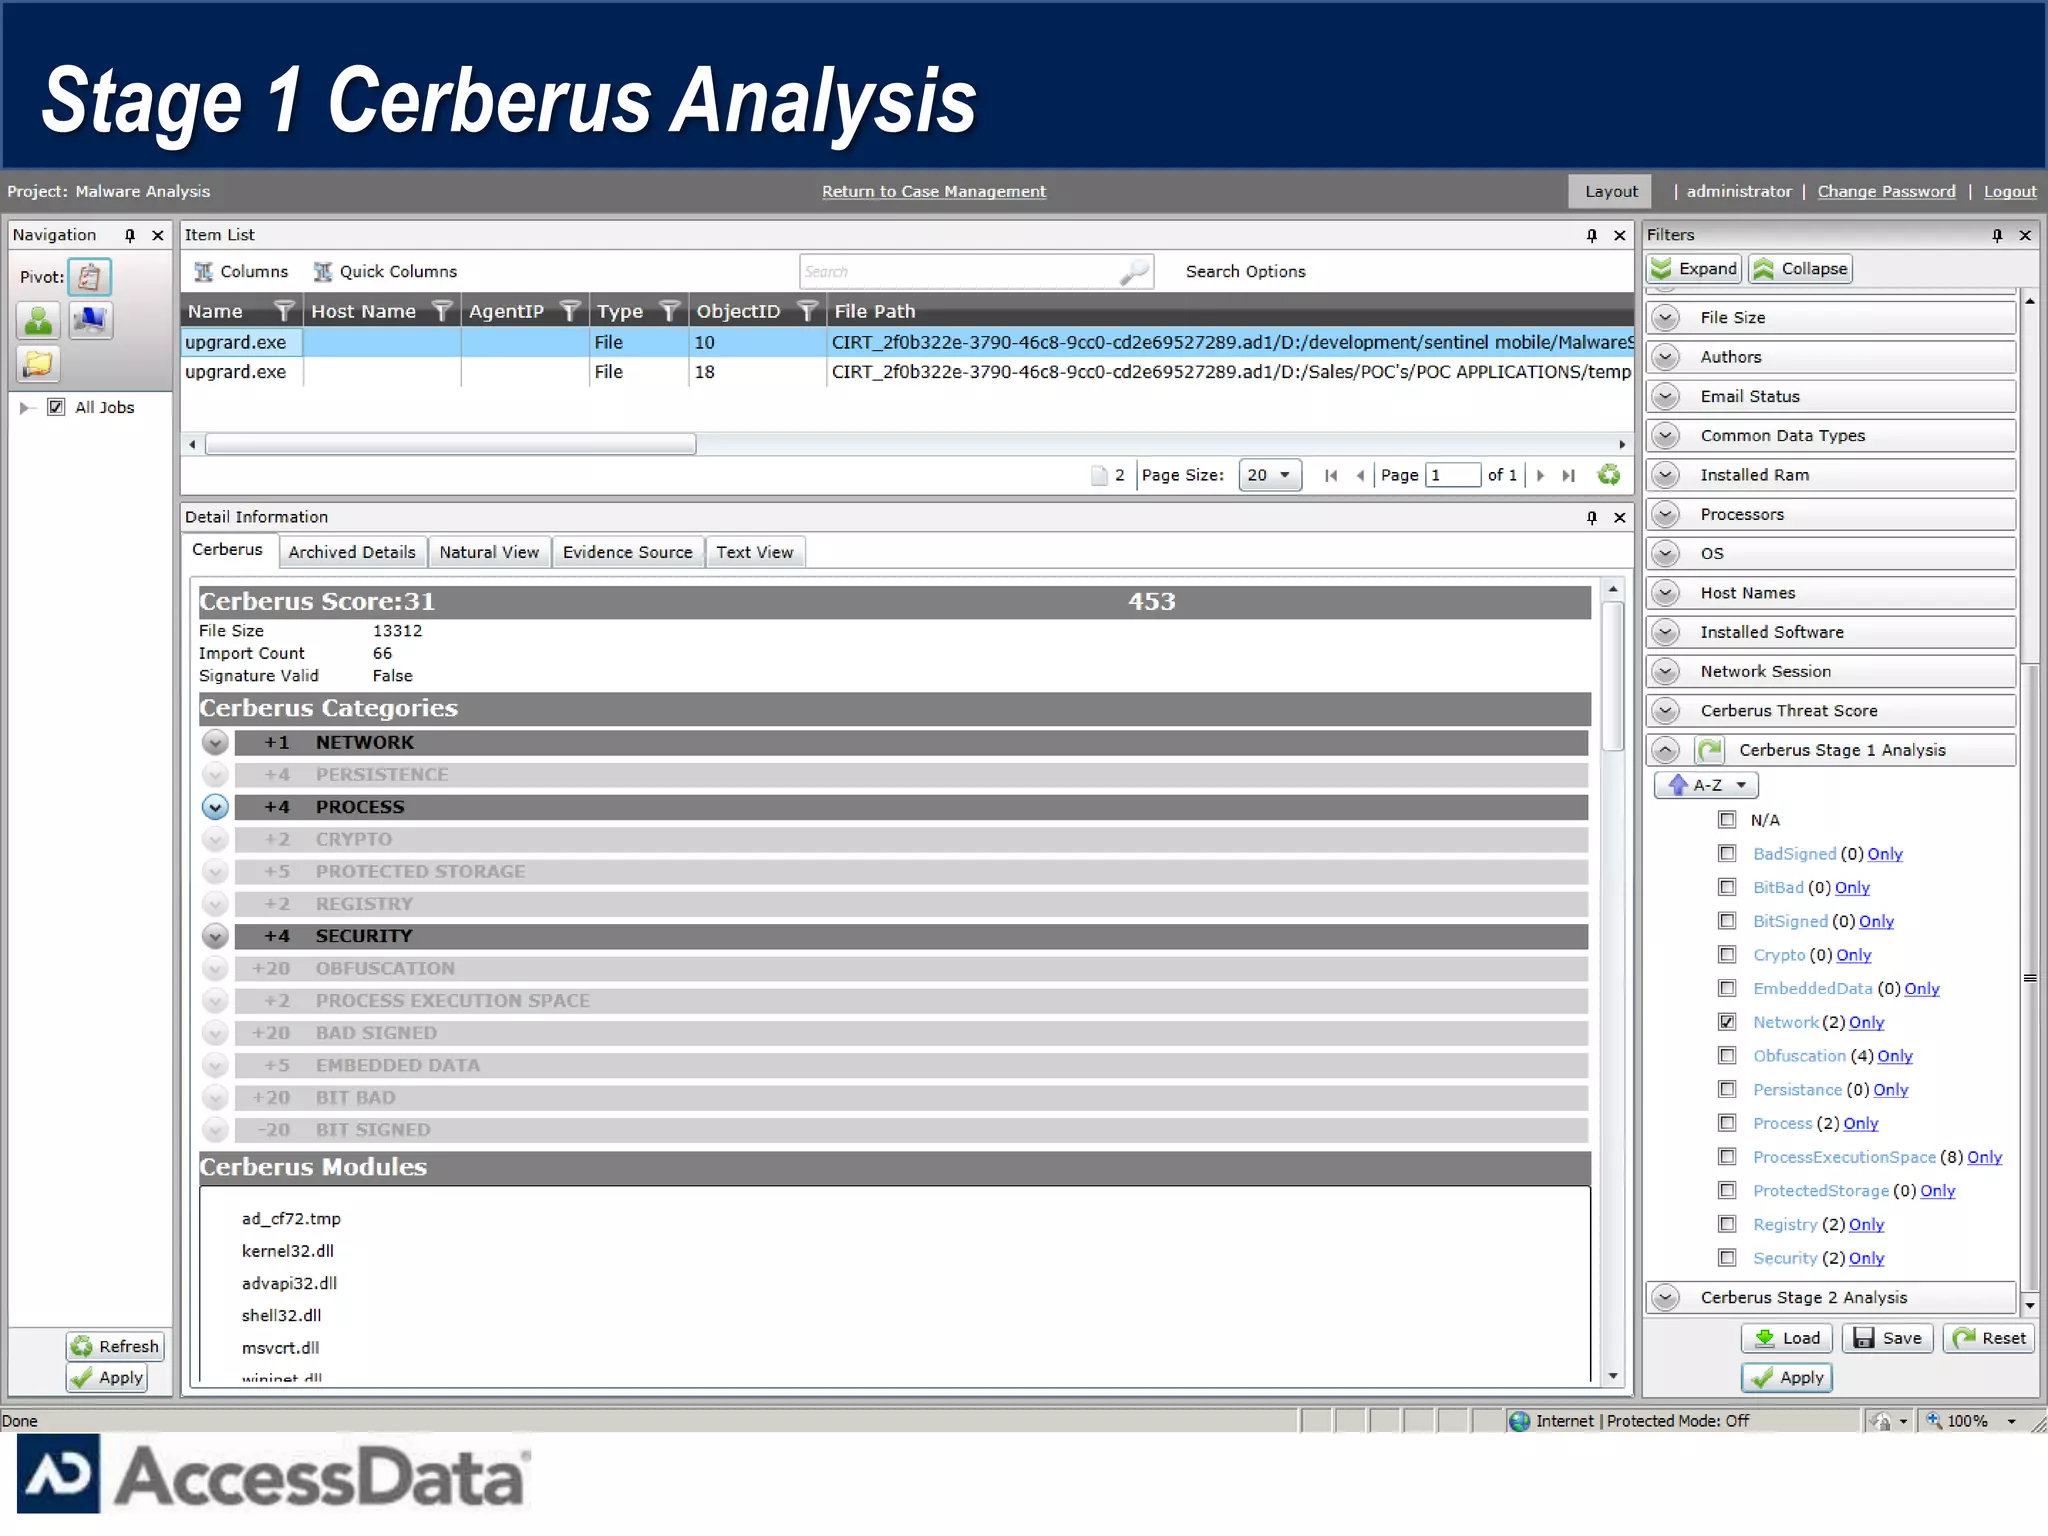Open the Layout menu

(x=1611, y=191)
